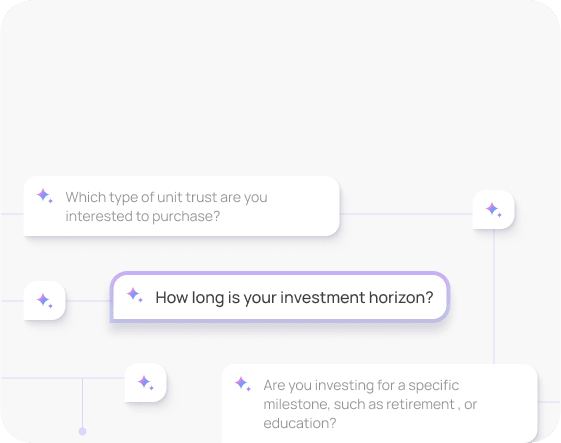Click the word "education?" in milestone prompt
The image size is (561, 443).
pos(300,423)
